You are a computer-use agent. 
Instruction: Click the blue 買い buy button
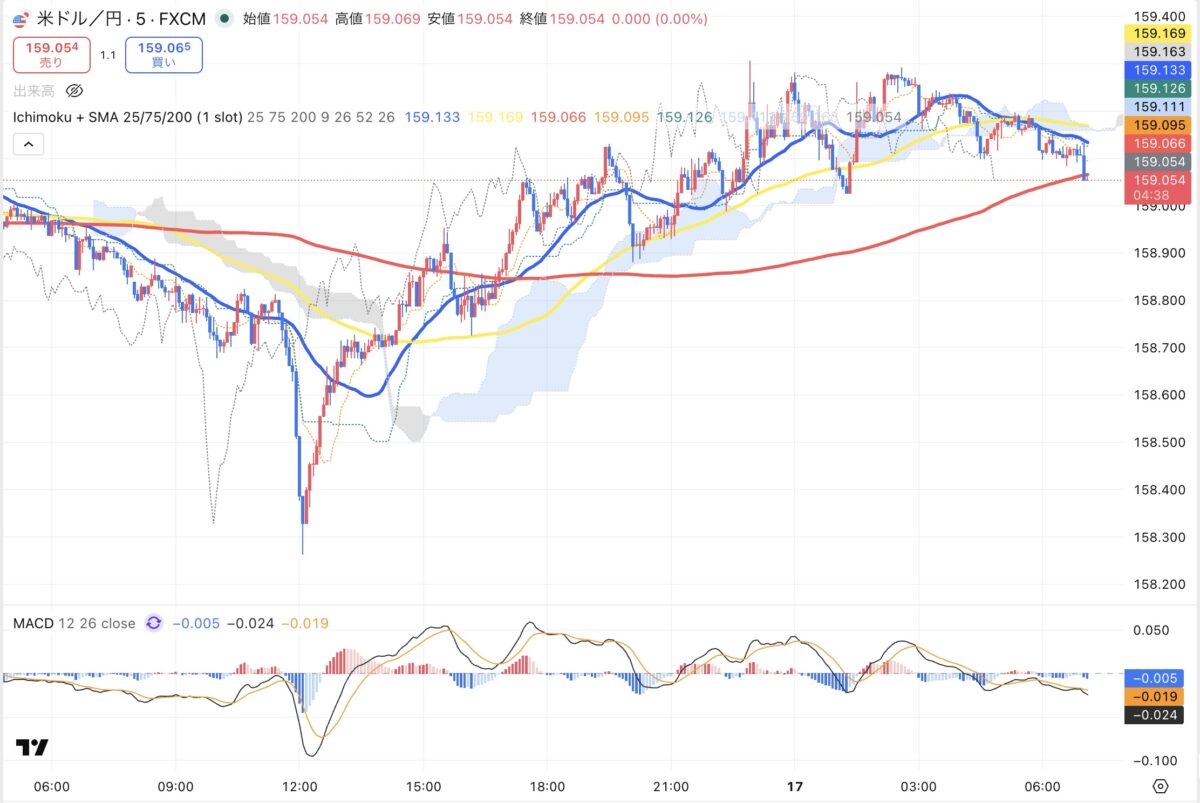pos(164,54)
